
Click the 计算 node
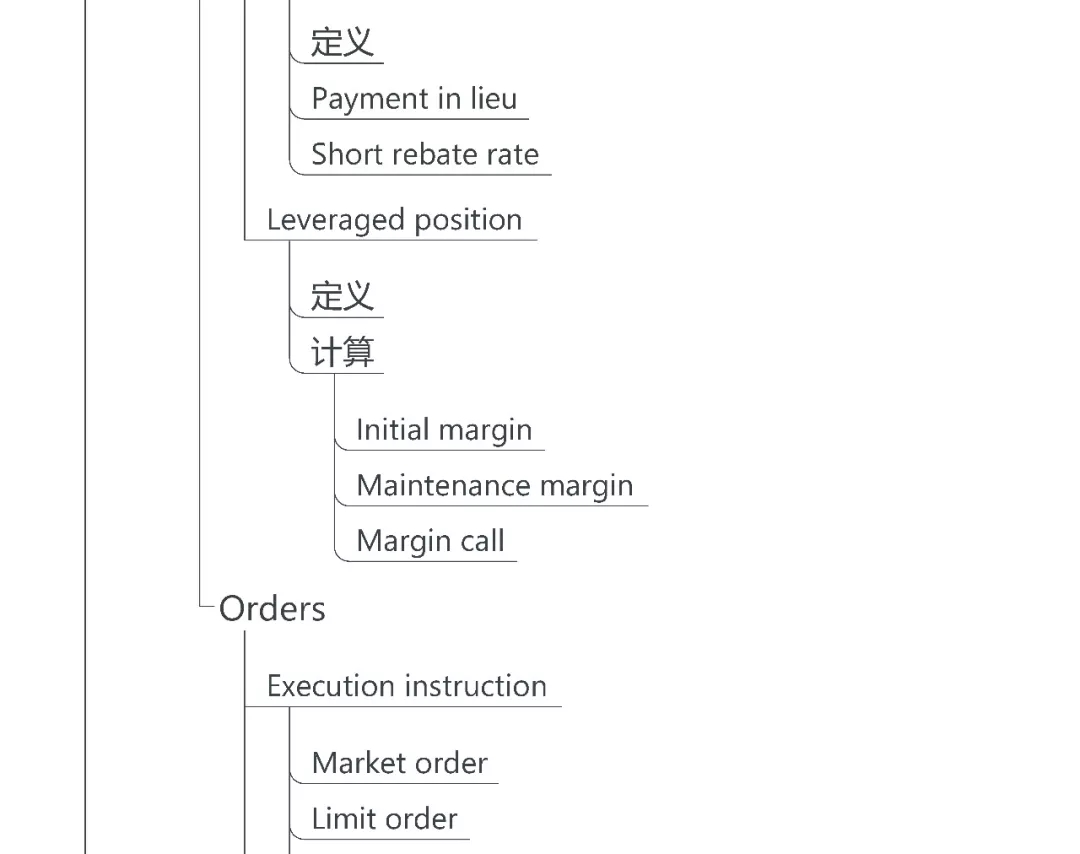coord(342,353)
